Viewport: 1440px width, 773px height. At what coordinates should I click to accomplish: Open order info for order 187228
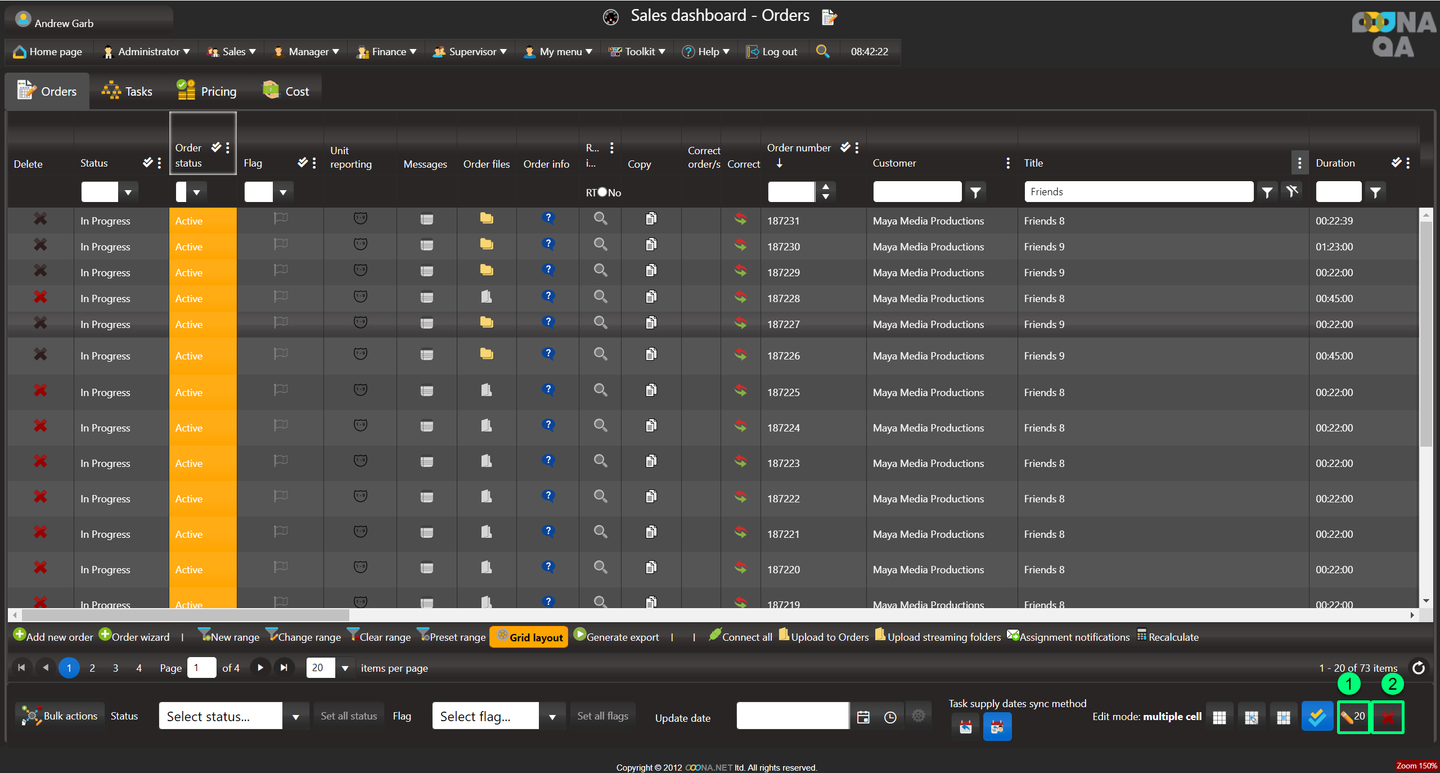point(548,296)
